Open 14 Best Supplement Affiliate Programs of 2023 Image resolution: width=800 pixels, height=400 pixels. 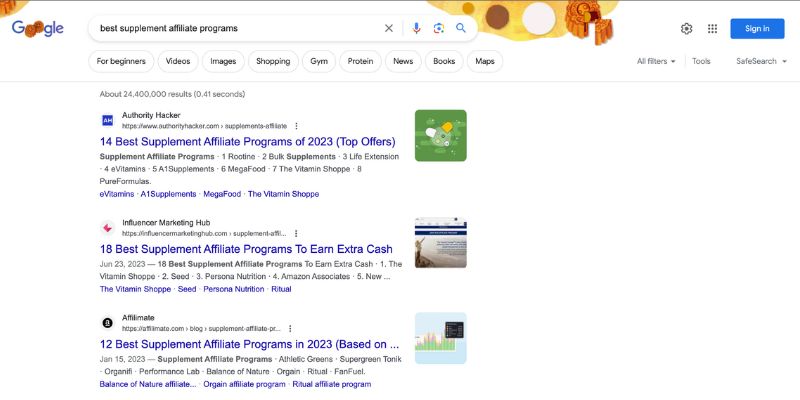pos(247,141)
